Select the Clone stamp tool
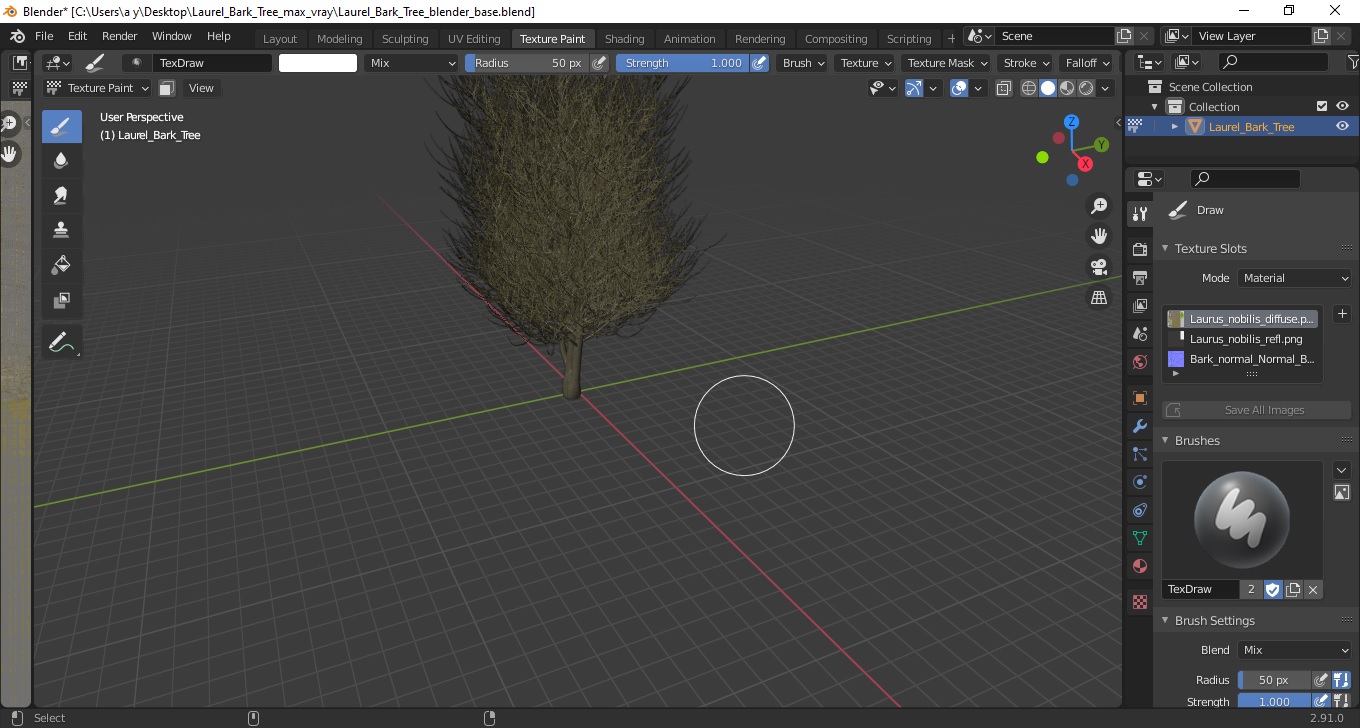The image size is (1360, 728). click(61, 230)
